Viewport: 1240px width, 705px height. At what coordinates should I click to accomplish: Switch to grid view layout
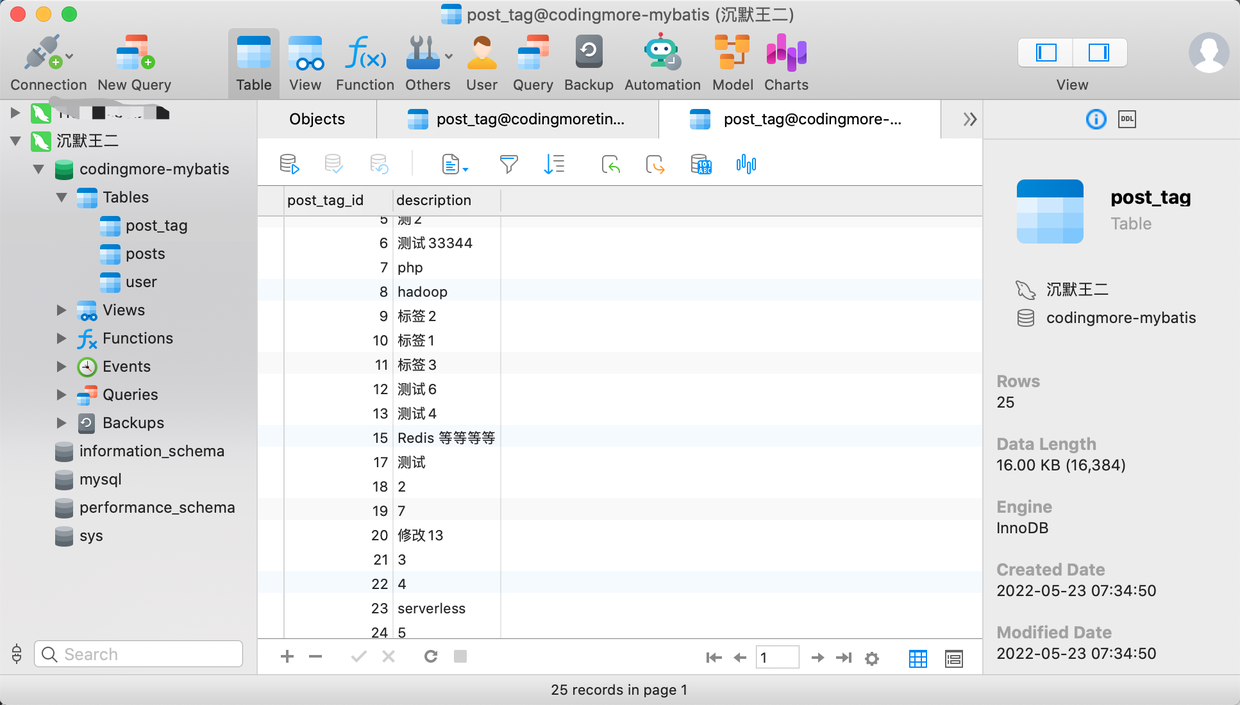coord(918,658)
